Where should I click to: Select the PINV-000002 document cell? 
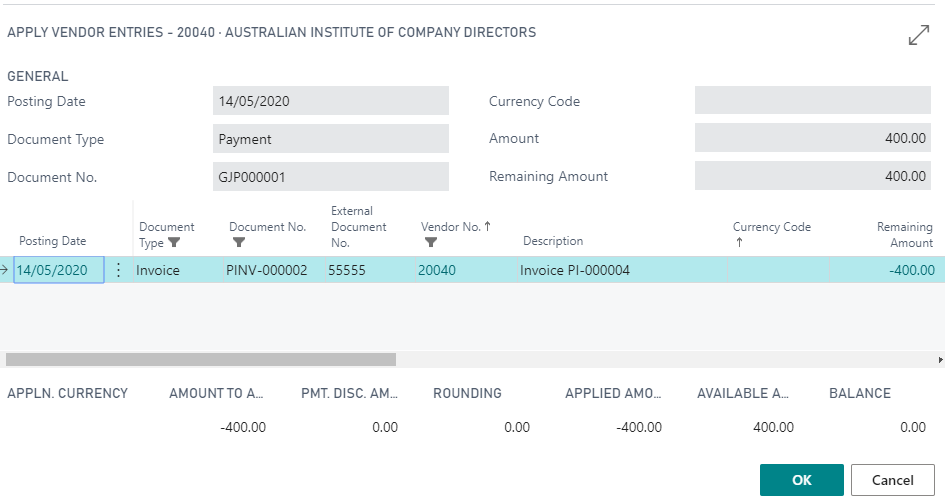coord(266,270)
